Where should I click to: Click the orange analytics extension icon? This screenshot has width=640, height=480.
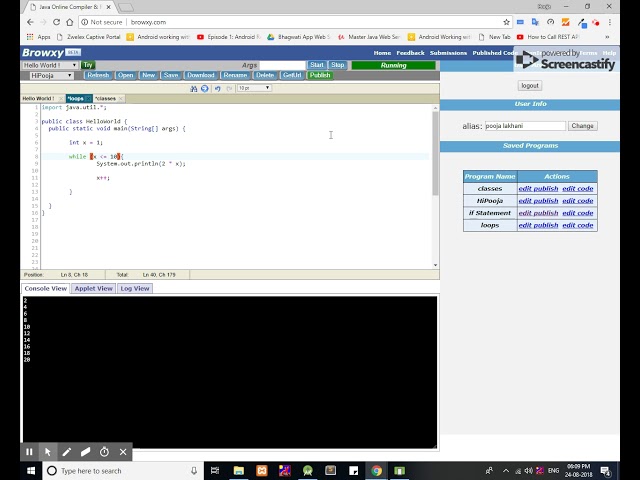click(x=565, y=22)
